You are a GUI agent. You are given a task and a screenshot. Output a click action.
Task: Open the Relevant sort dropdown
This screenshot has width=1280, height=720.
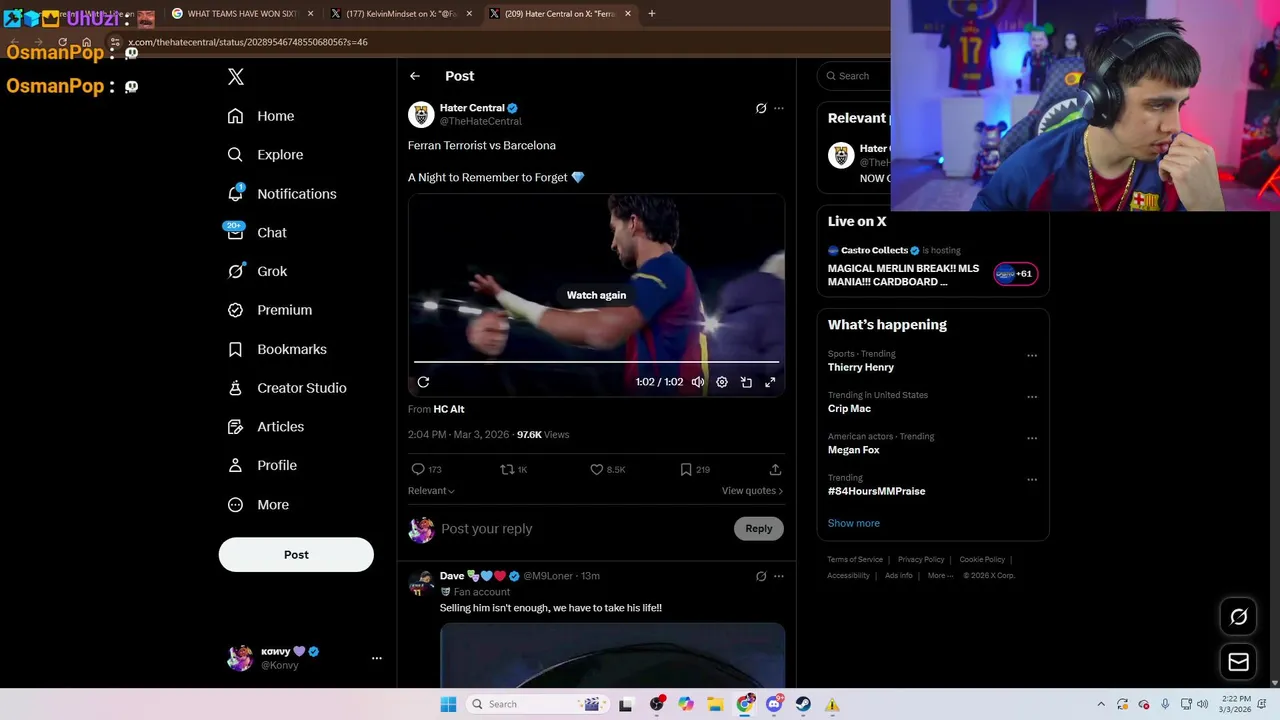[x=431, y=491]
